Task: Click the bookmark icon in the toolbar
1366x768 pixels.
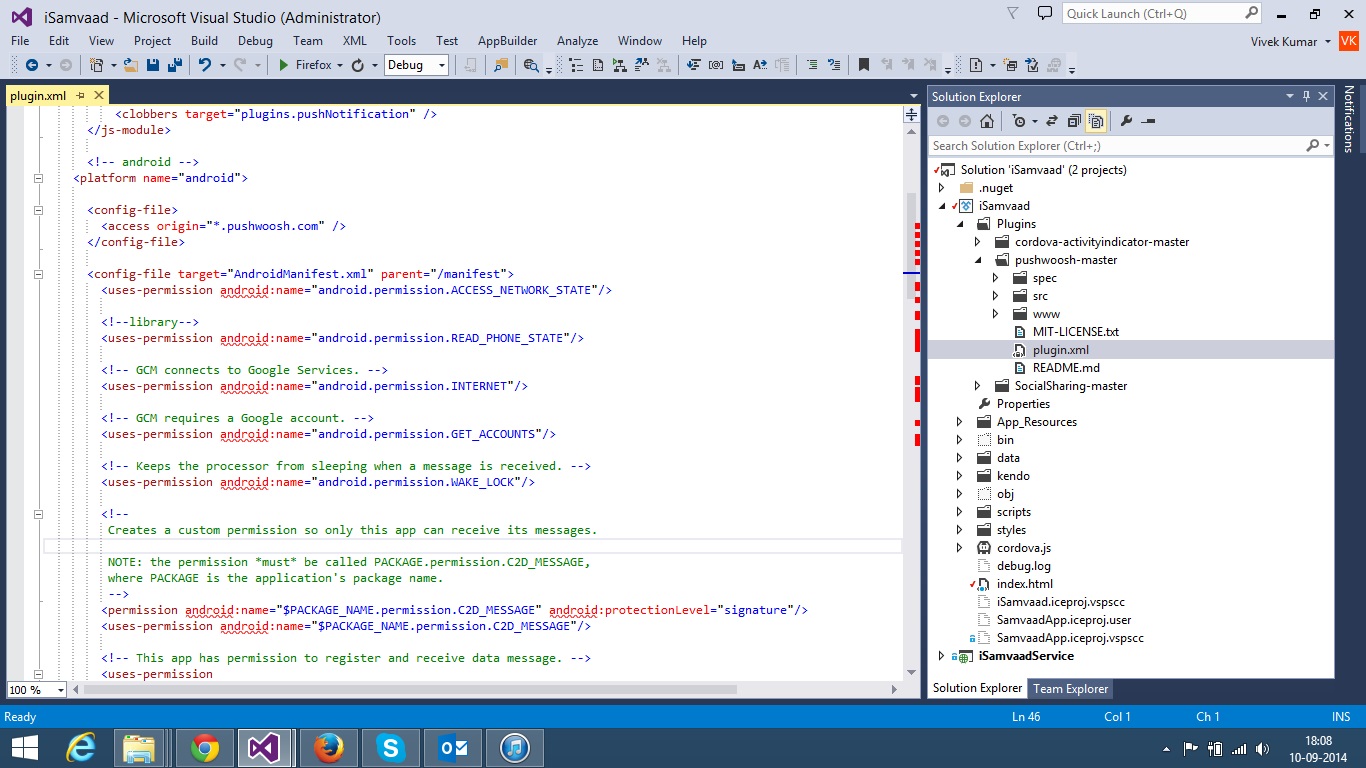Action: click(x=863, y=65)
